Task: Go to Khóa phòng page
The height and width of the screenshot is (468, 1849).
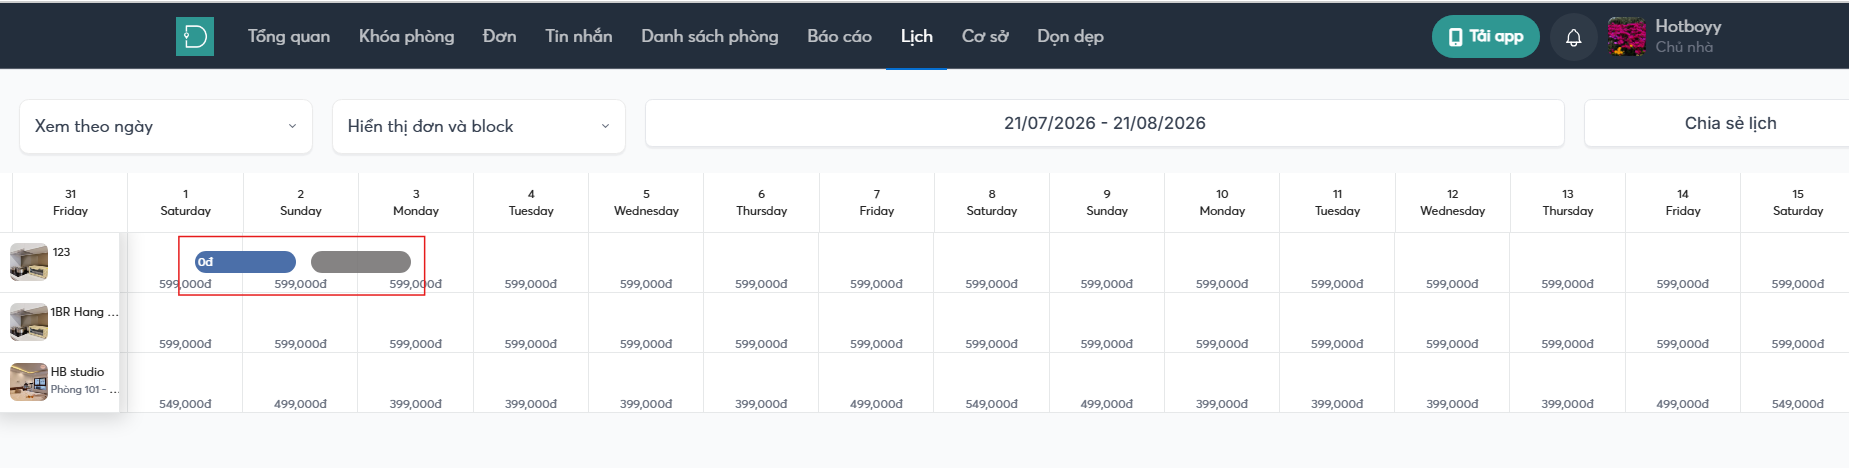Action: click(x=406, y=36)
